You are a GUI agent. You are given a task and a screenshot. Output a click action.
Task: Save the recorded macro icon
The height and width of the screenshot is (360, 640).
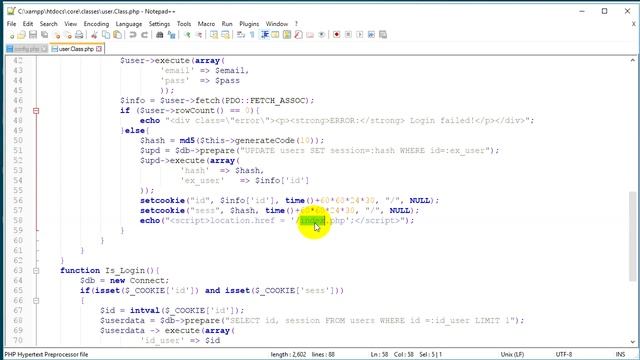(383, 35)
